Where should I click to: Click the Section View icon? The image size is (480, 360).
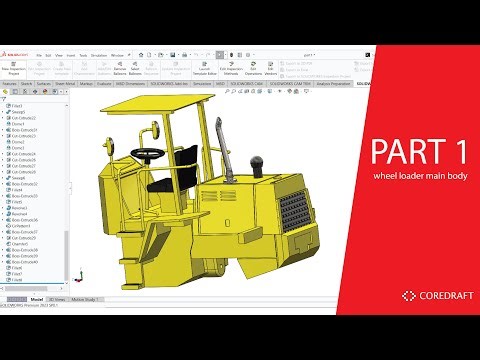coord(246,91)
